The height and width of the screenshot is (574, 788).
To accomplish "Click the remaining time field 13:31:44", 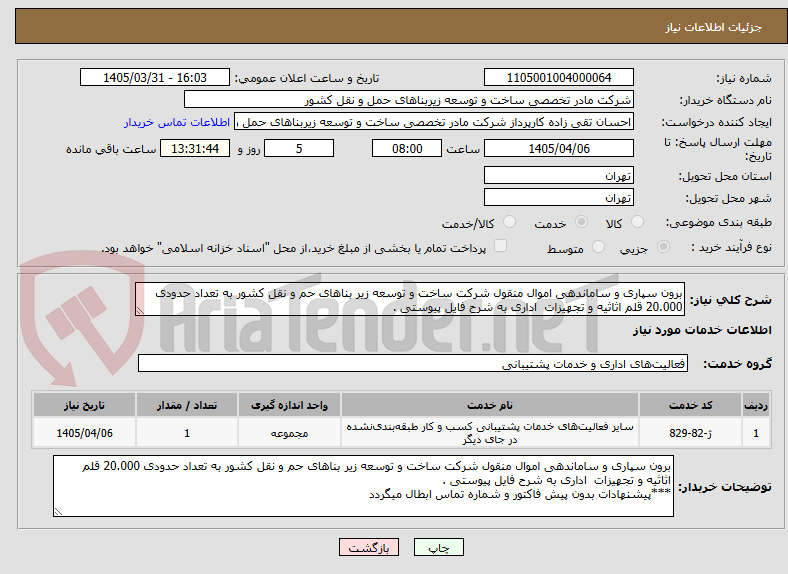I will [x=195, y=149].
